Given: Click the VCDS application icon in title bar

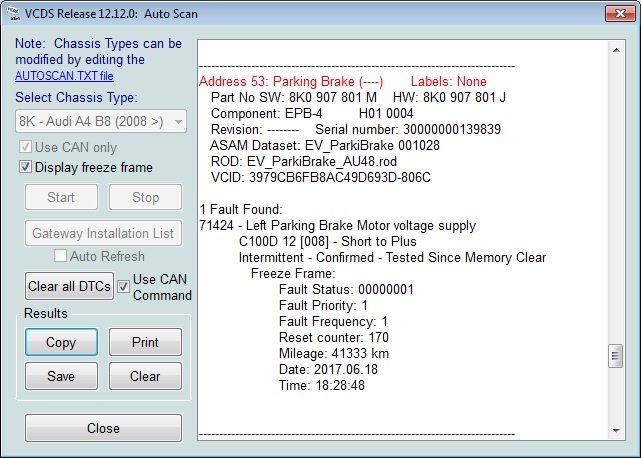Looking at the screenshot, I should pyautogui.click(x=13, y=13).
